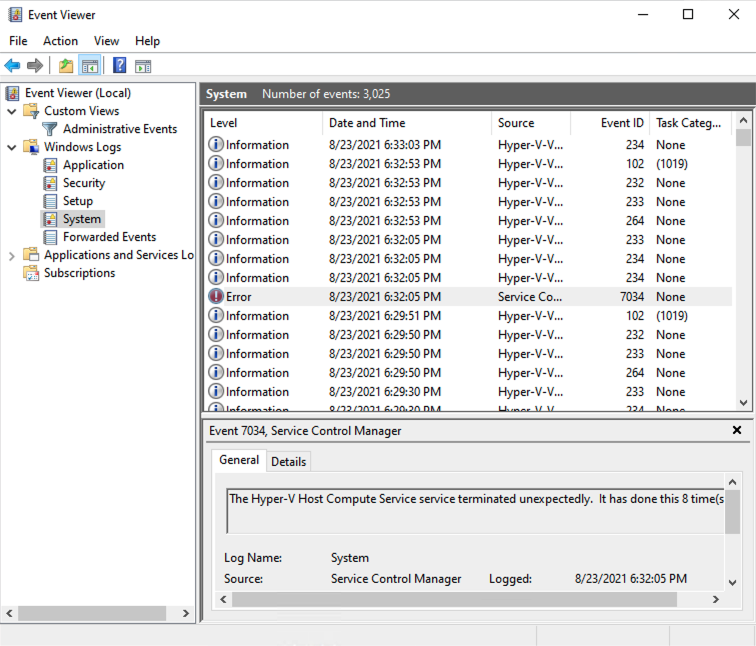Click the Event Viewer (Local) root icon

(x=13, y=93)
